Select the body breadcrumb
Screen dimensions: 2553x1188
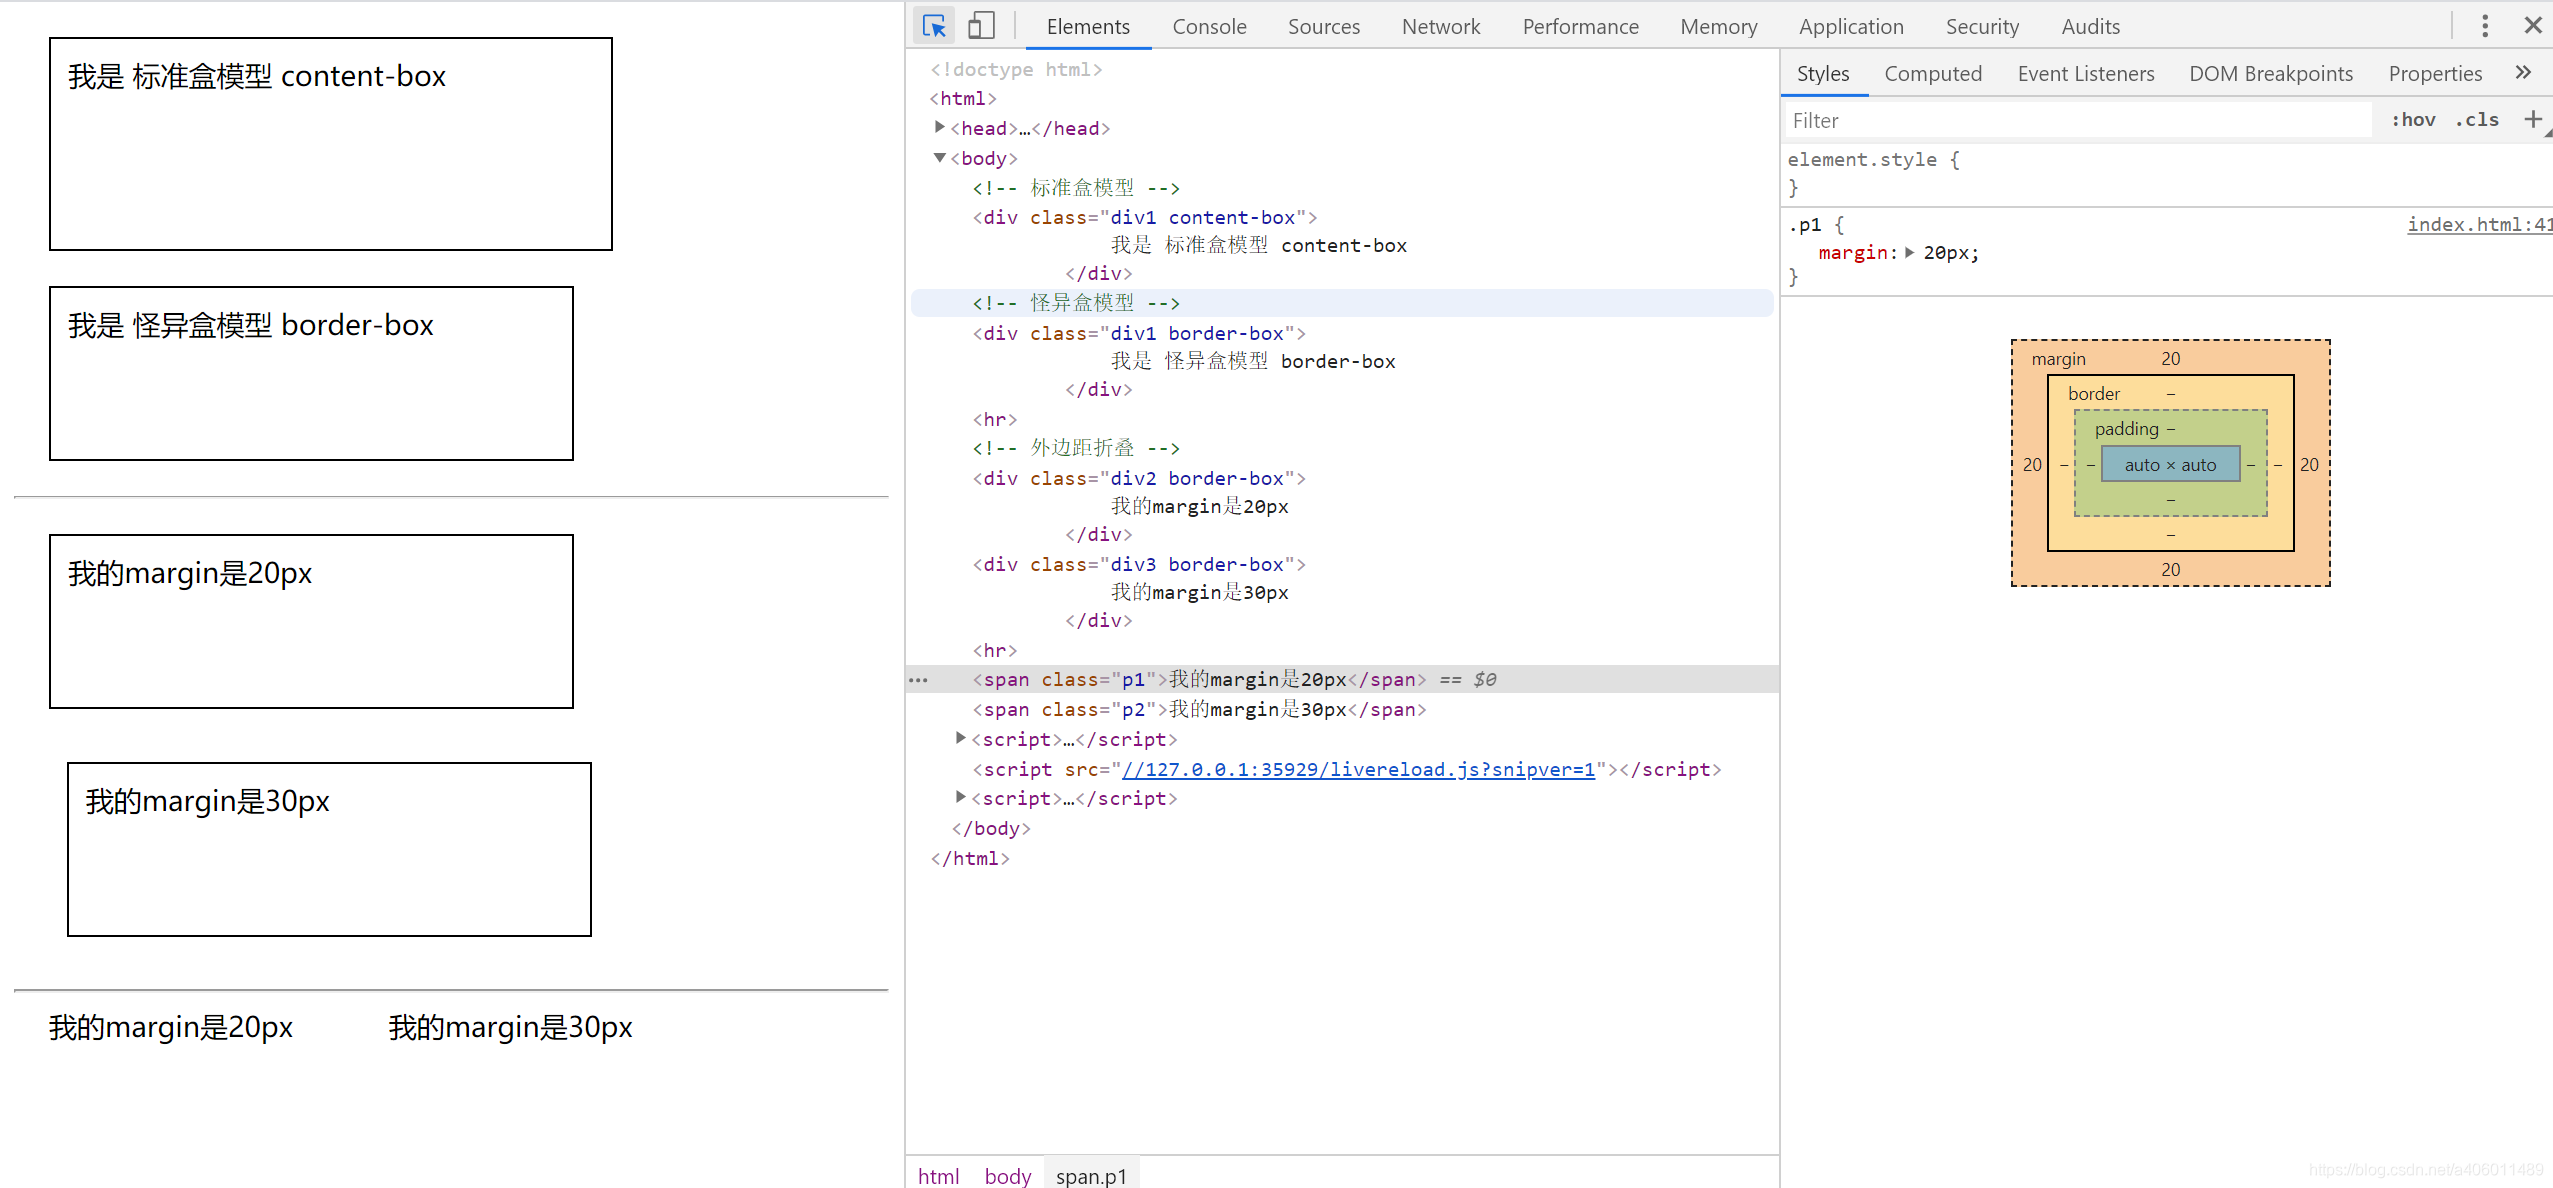1007,1176
